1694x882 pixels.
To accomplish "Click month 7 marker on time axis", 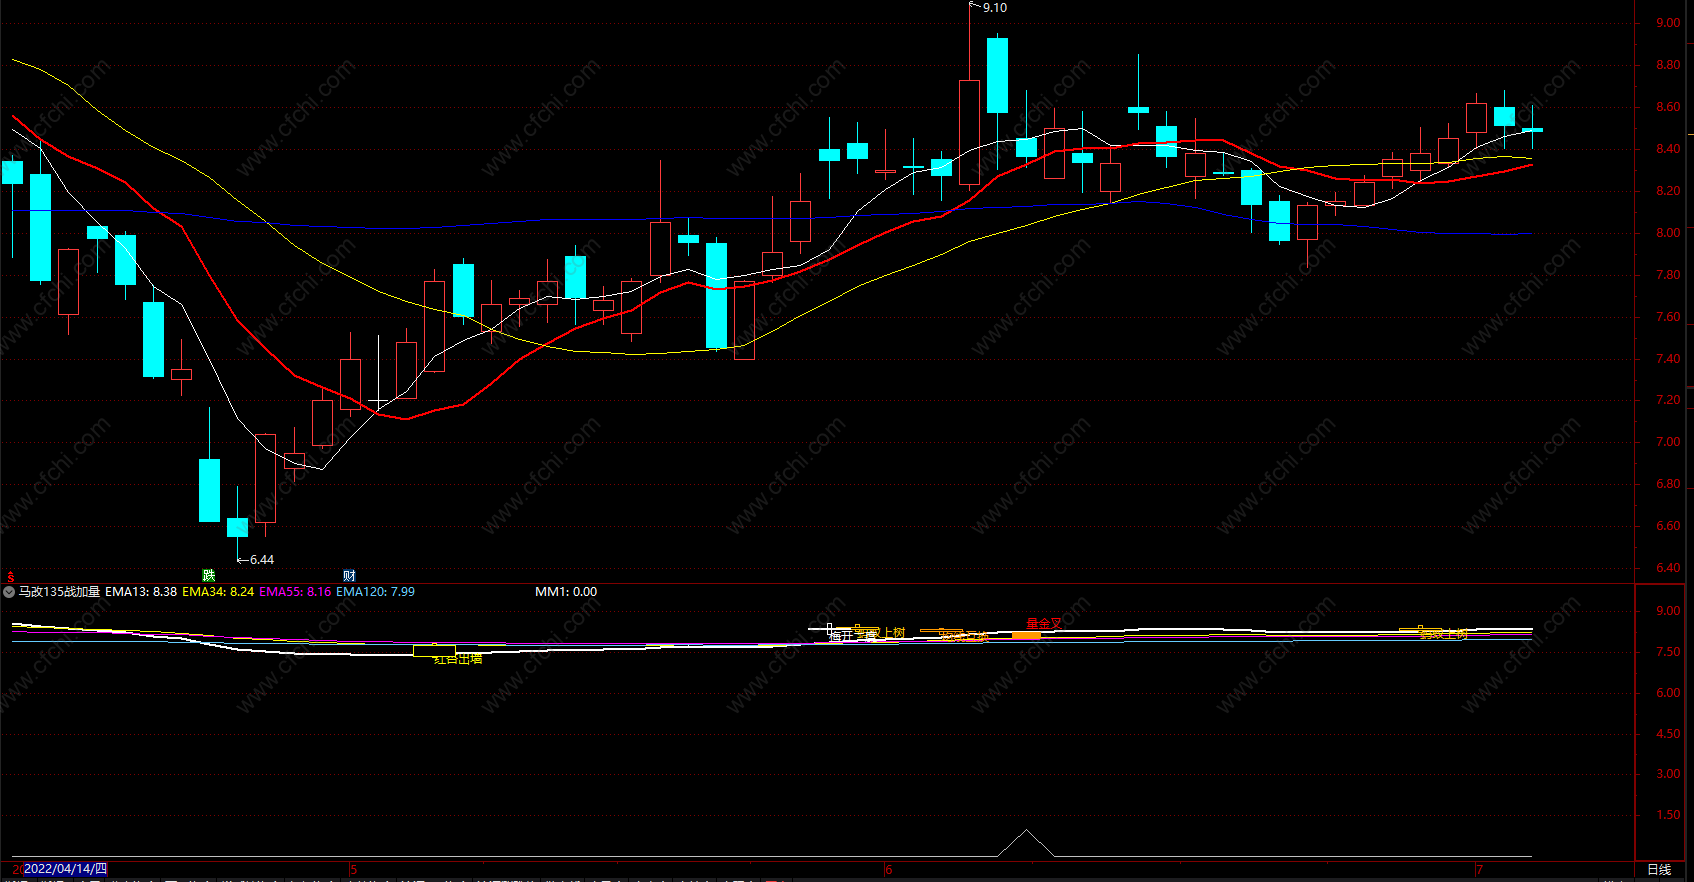I will tap(1480, 870).
